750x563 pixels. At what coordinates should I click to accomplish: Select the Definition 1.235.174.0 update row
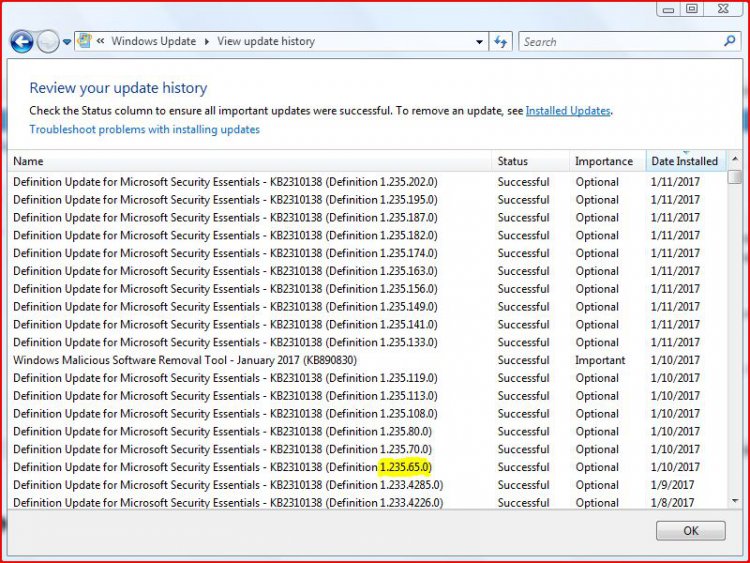click(367, 253)
